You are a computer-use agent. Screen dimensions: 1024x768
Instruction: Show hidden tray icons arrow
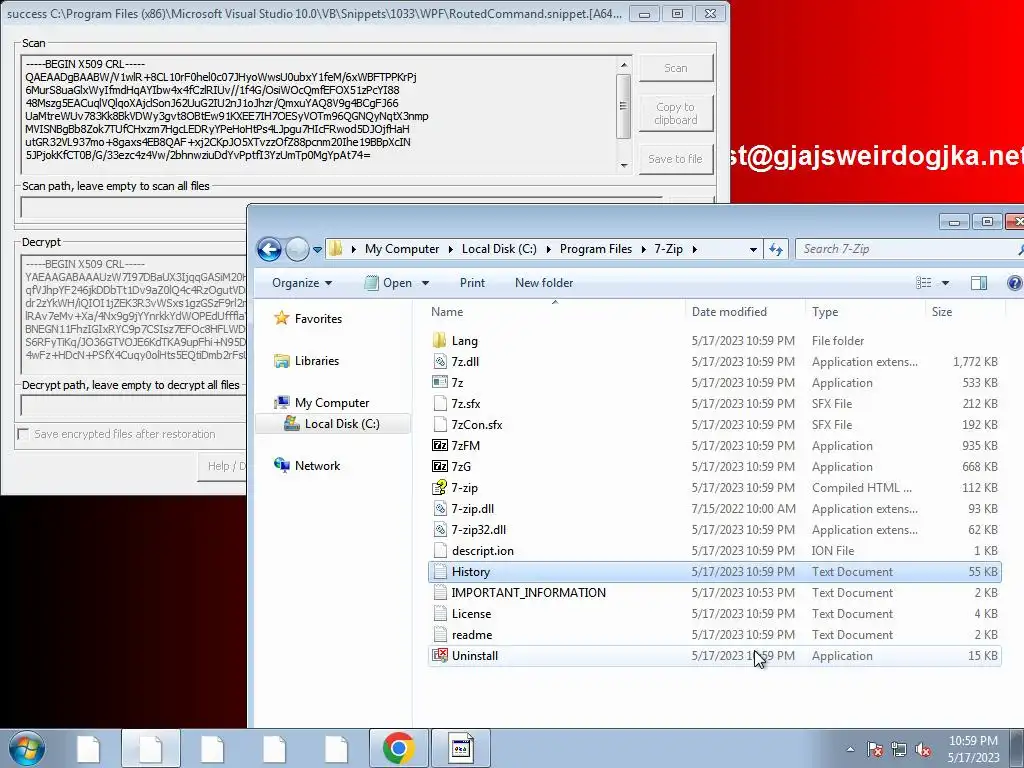pos(850,749)
